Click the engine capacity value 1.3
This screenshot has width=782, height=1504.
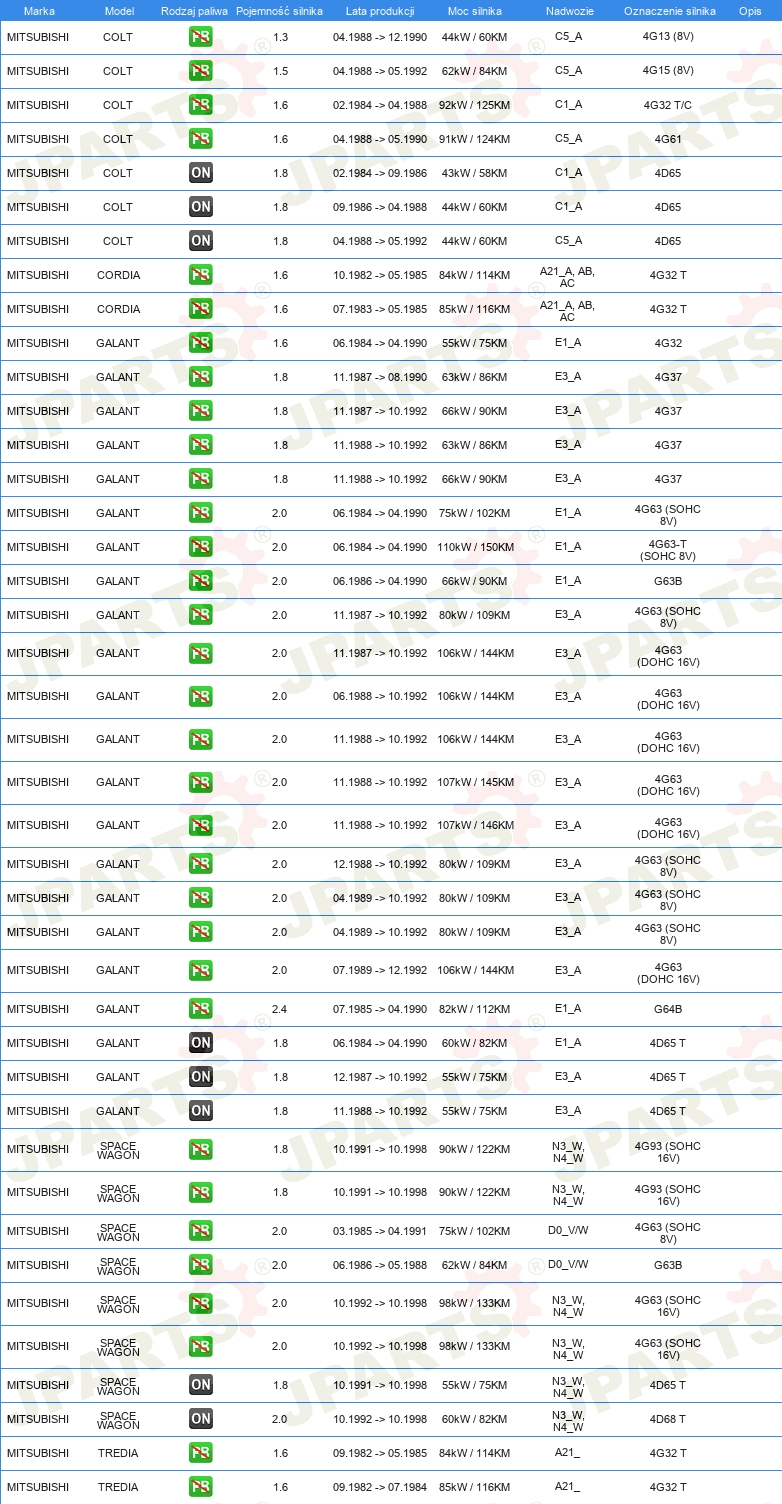tap(280, 37)
